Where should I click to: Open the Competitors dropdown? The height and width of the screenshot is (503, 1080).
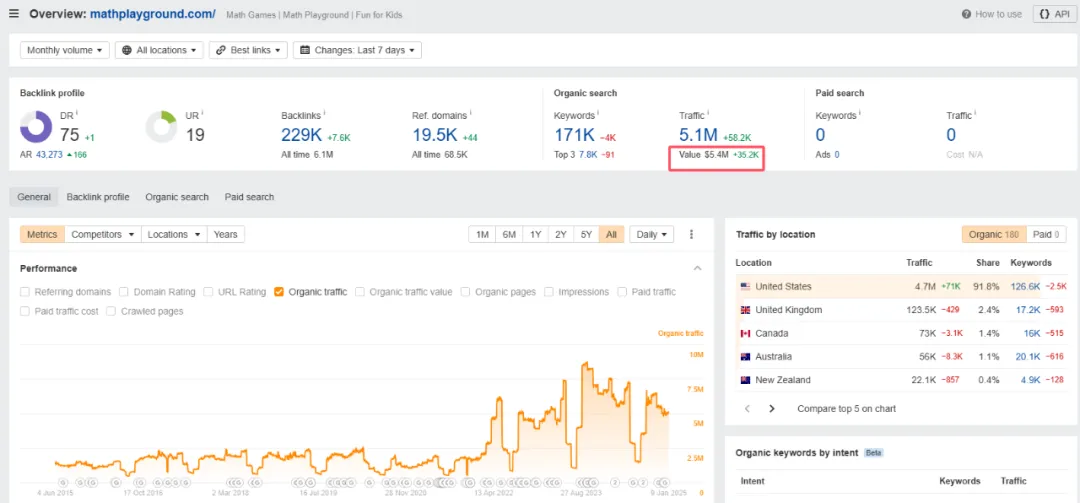click(x=103, y=234)
